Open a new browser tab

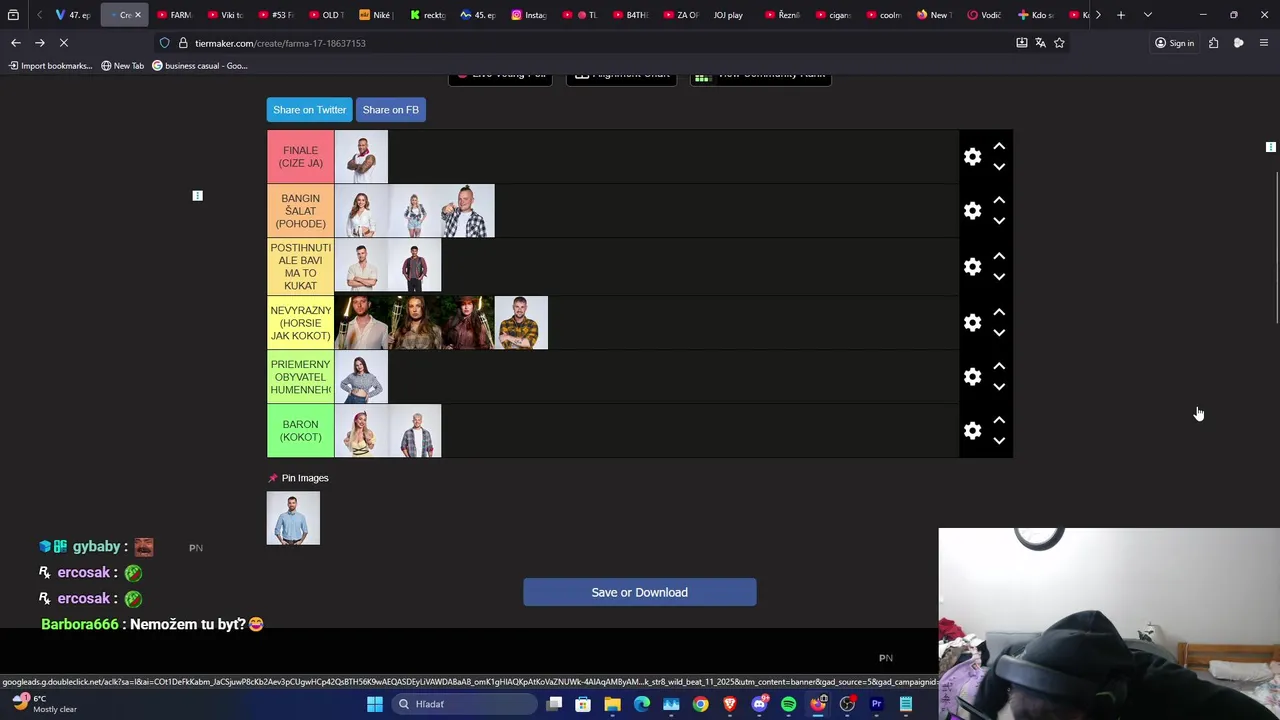coord(1121,15)
